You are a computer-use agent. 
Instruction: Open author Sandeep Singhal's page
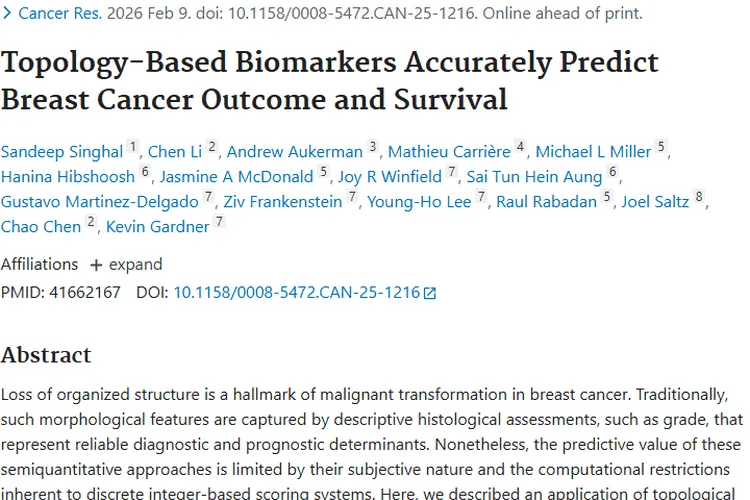(62, 152)
